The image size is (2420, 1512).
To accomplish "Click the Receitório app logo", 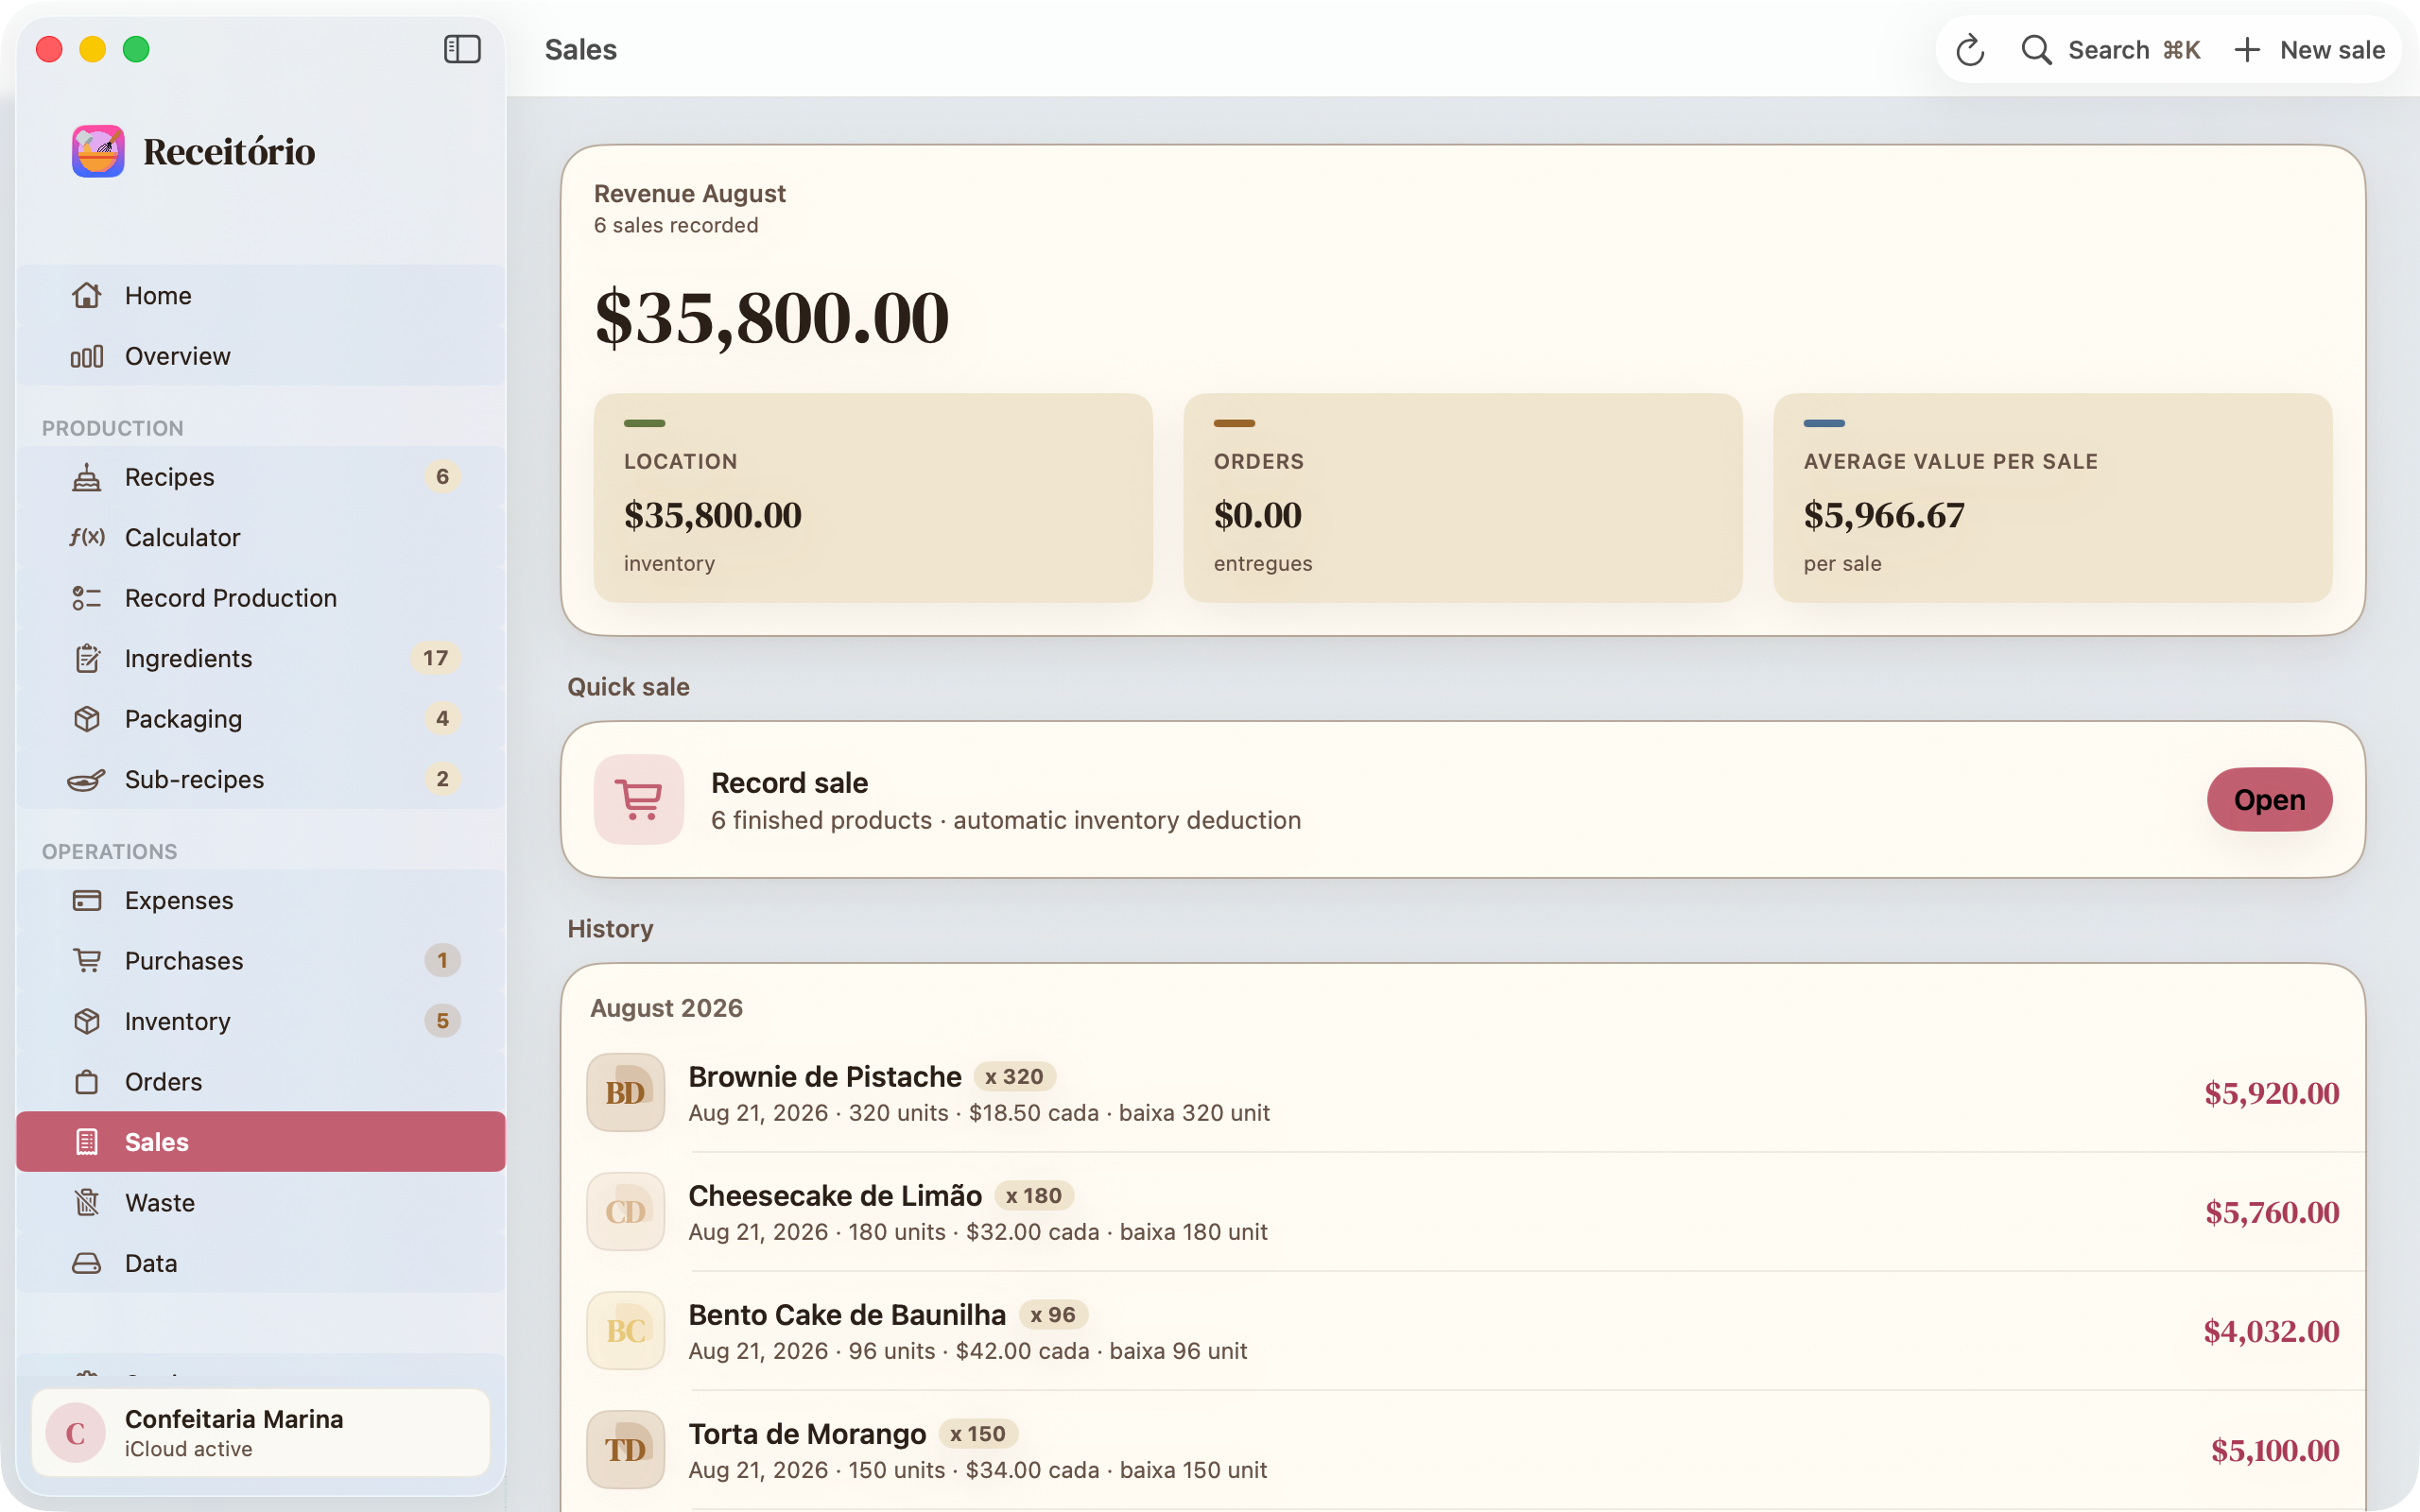I will (x=98, y=151).
